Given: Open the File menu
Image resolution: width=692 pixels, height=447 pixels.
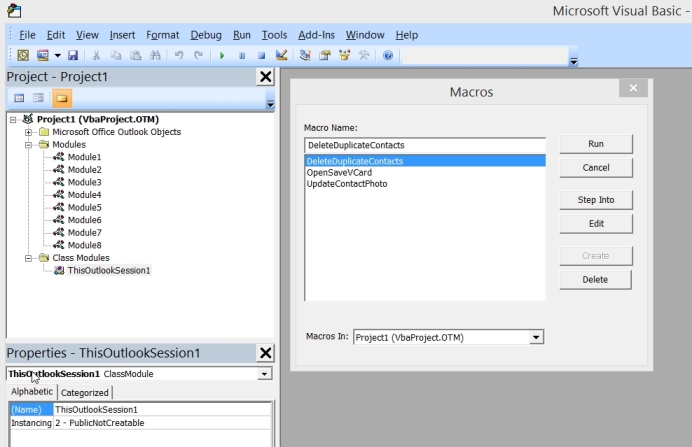Looking at the screenshot, I should click(x=27, y=35).
